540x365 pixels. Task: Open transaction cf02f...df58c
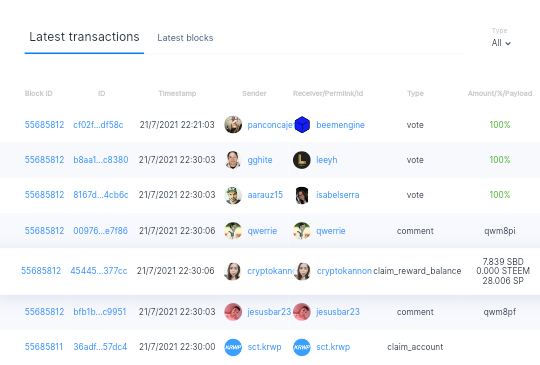pos(98,125)
